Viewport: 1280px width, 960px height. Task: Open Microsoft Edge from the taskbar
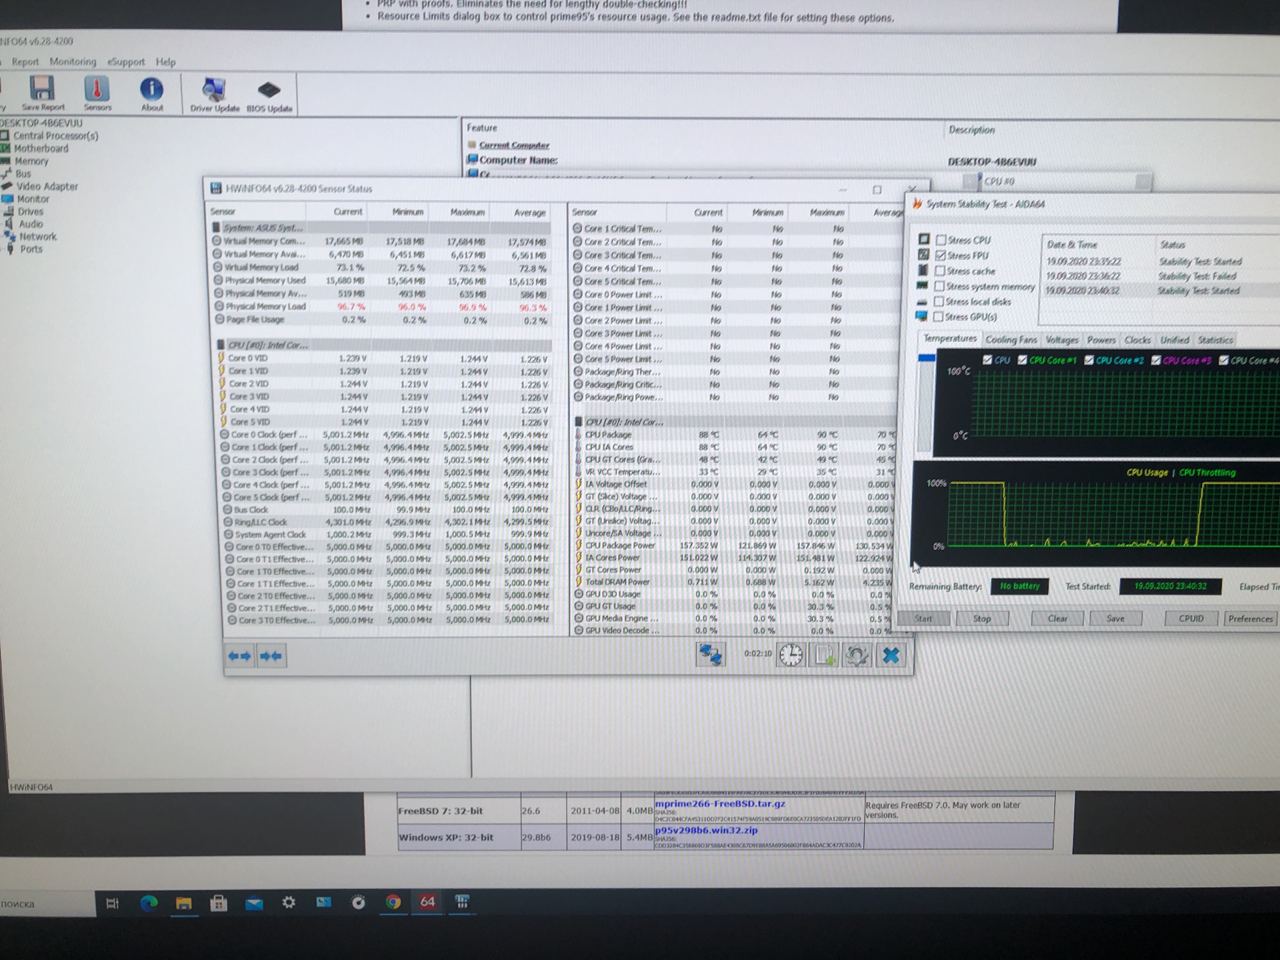tap(148, 903)
